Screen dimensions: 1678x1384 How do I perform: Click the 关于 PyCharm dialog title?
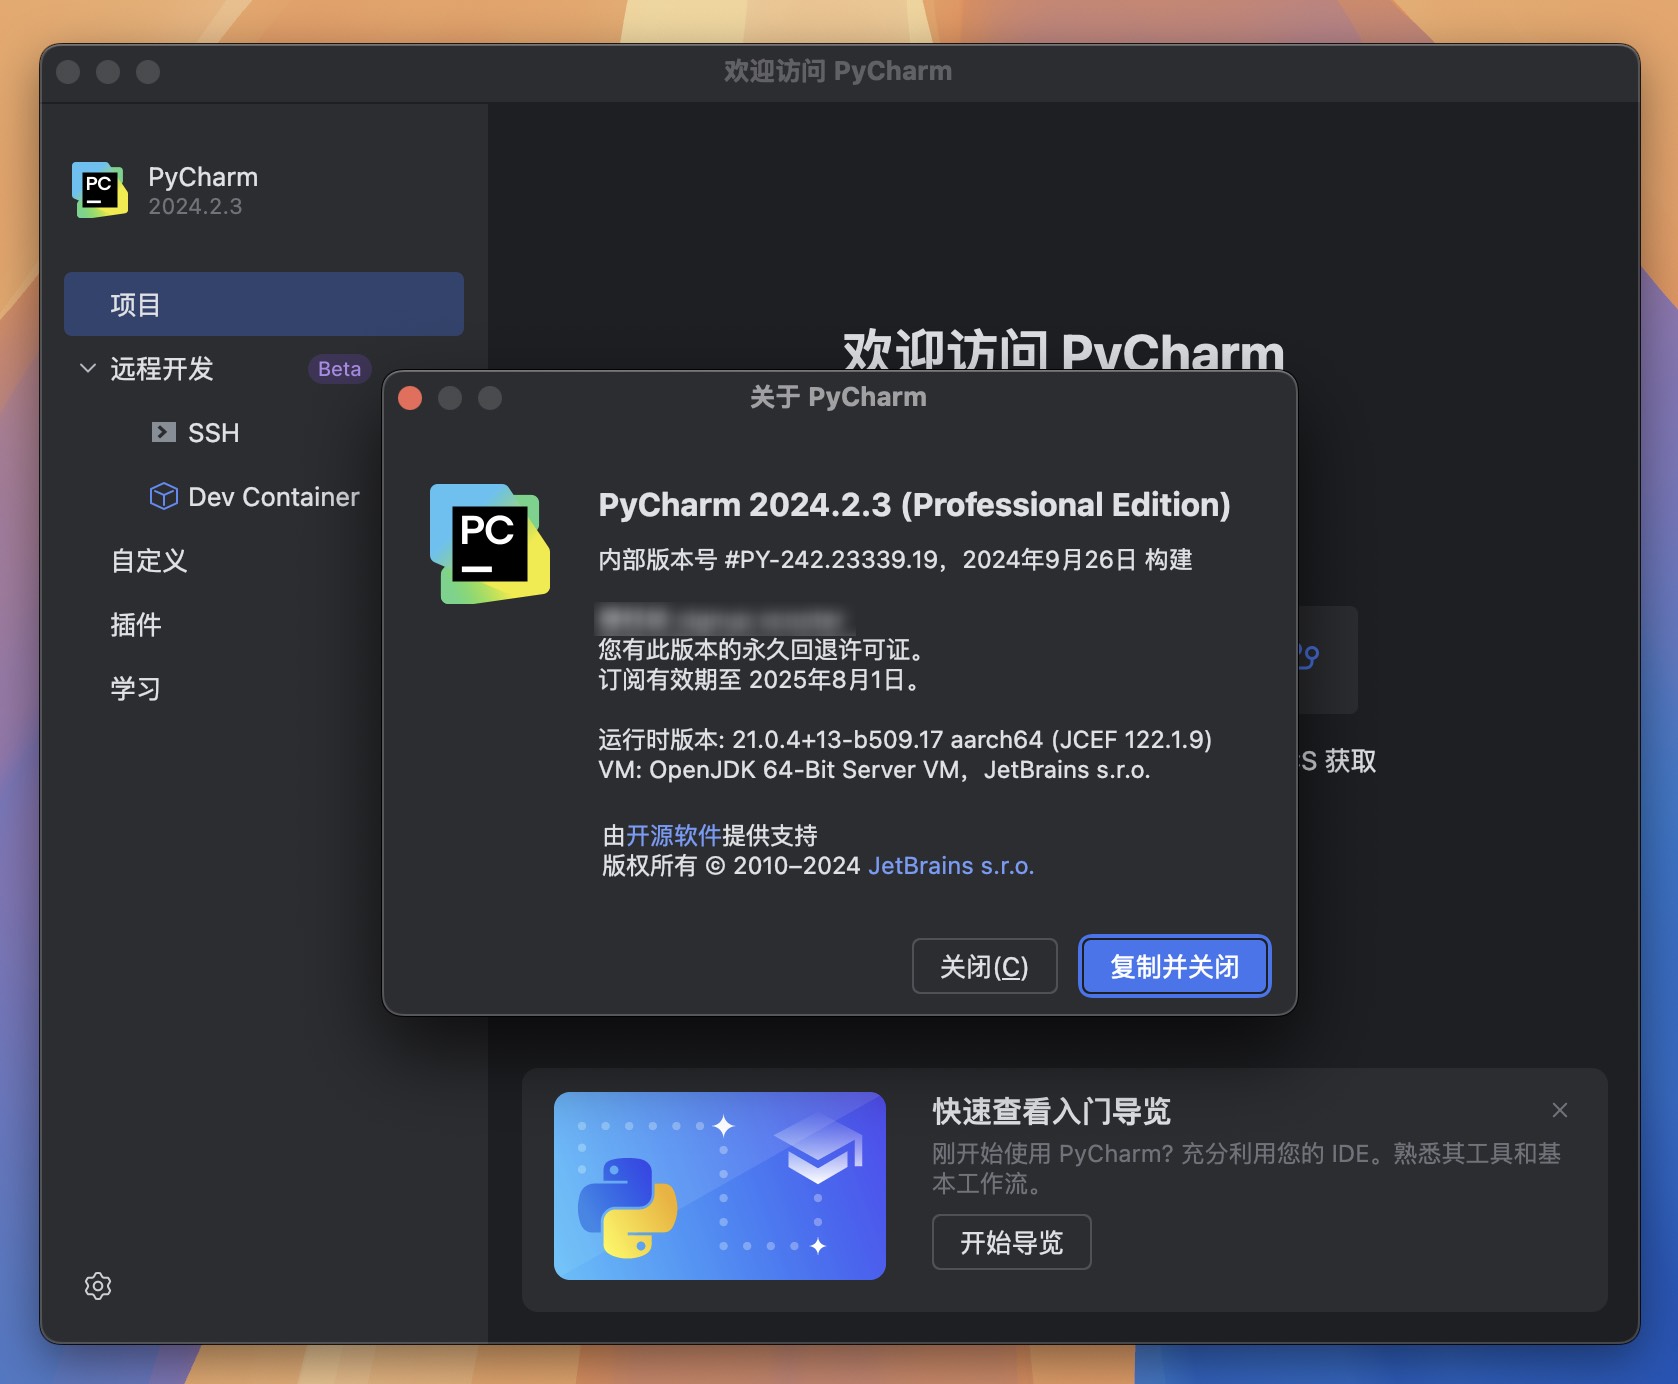point(838,398)
